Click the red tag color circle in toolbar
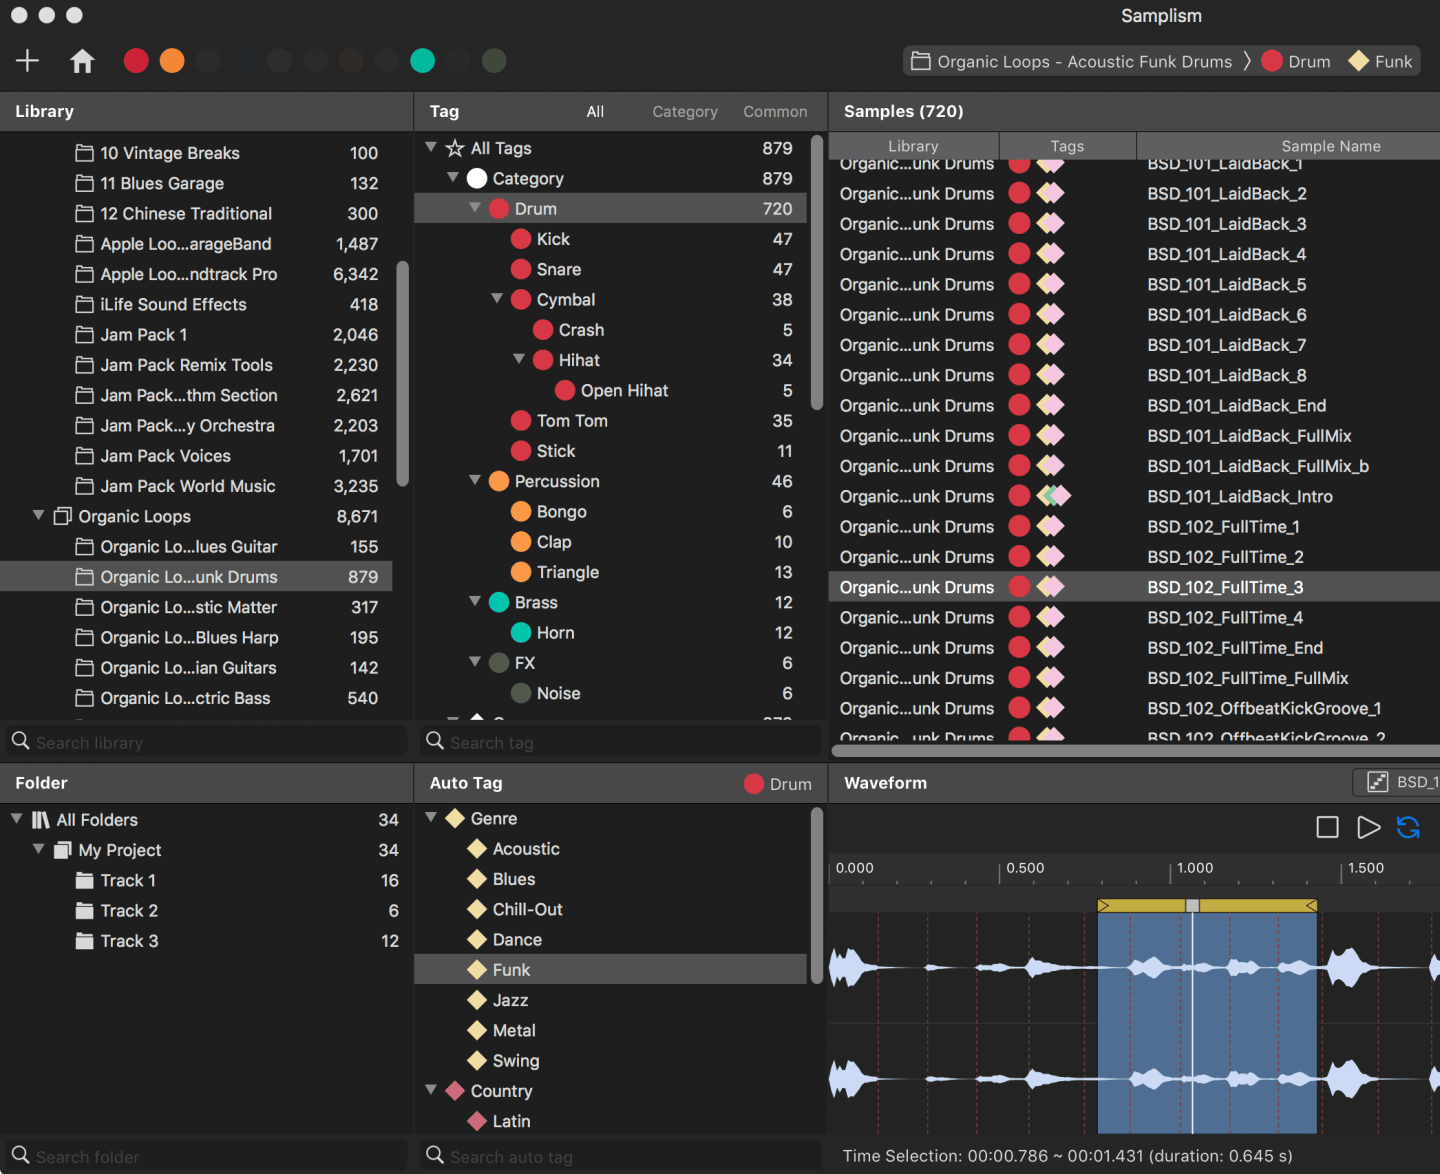1440x1174 pixels. (136, 61)
